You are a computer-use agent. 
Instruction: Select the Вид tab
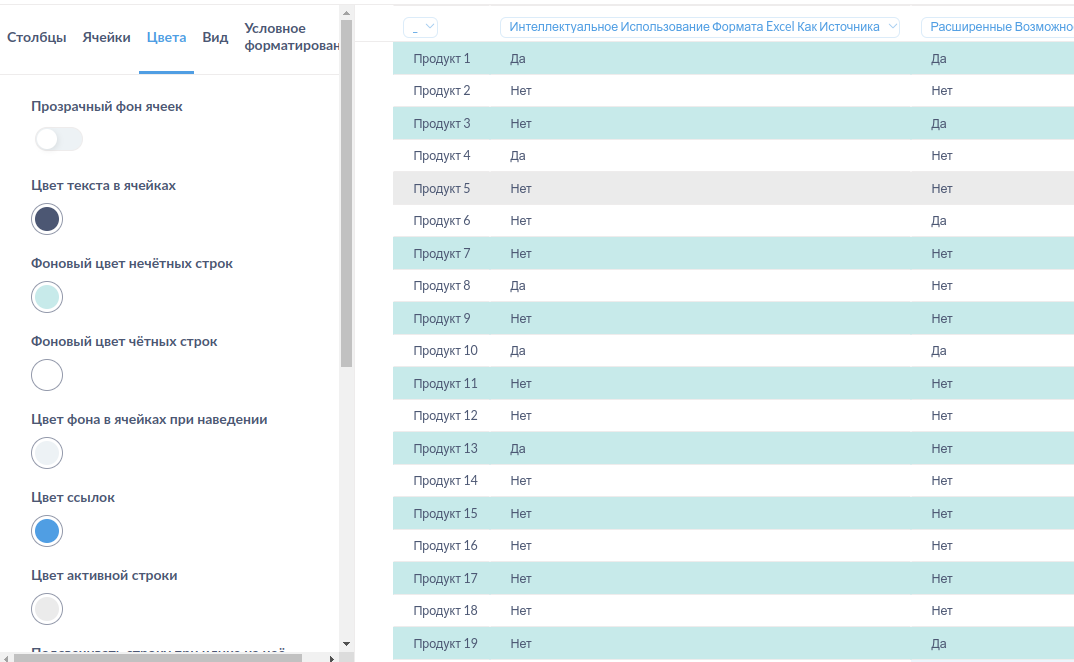pos(215,38)
